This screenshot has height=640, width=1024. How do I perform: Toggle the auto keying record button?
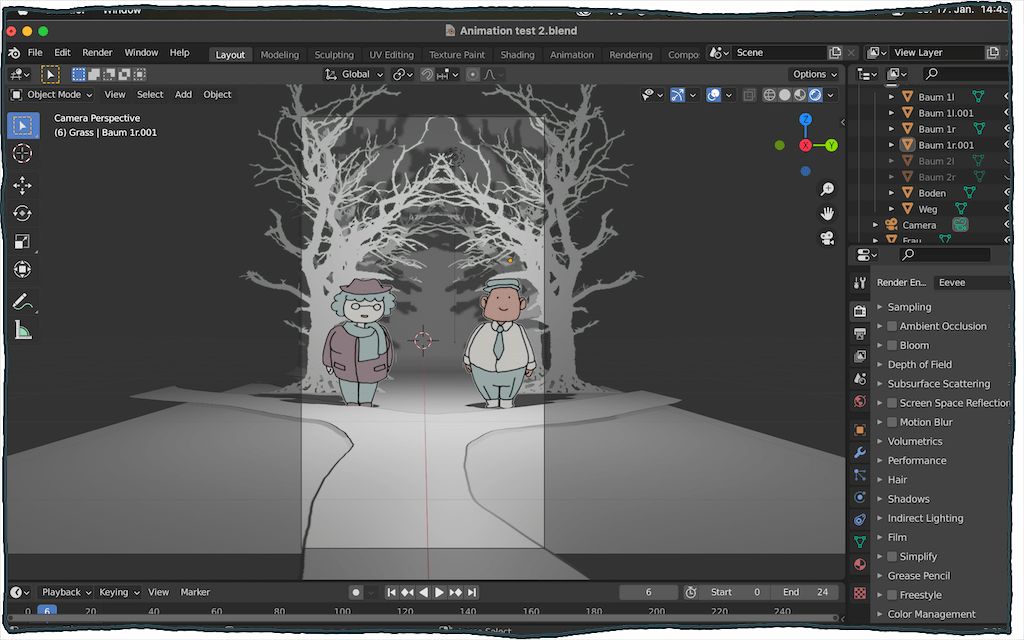coord(356,592)
